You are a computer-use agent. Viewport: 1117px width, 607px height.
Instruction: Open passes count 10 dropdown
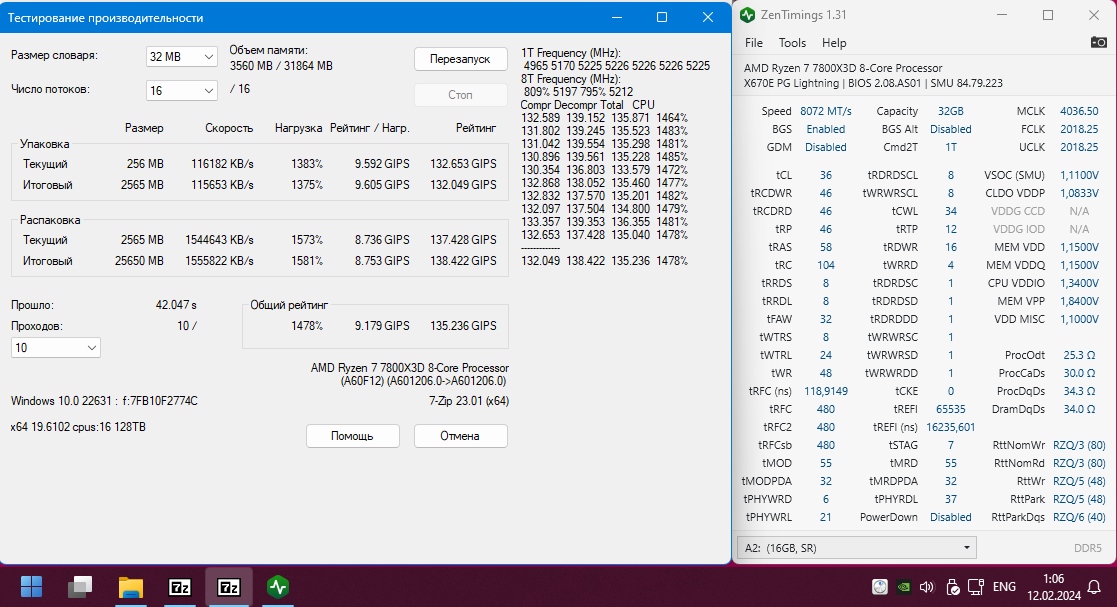tap(56, 348)
